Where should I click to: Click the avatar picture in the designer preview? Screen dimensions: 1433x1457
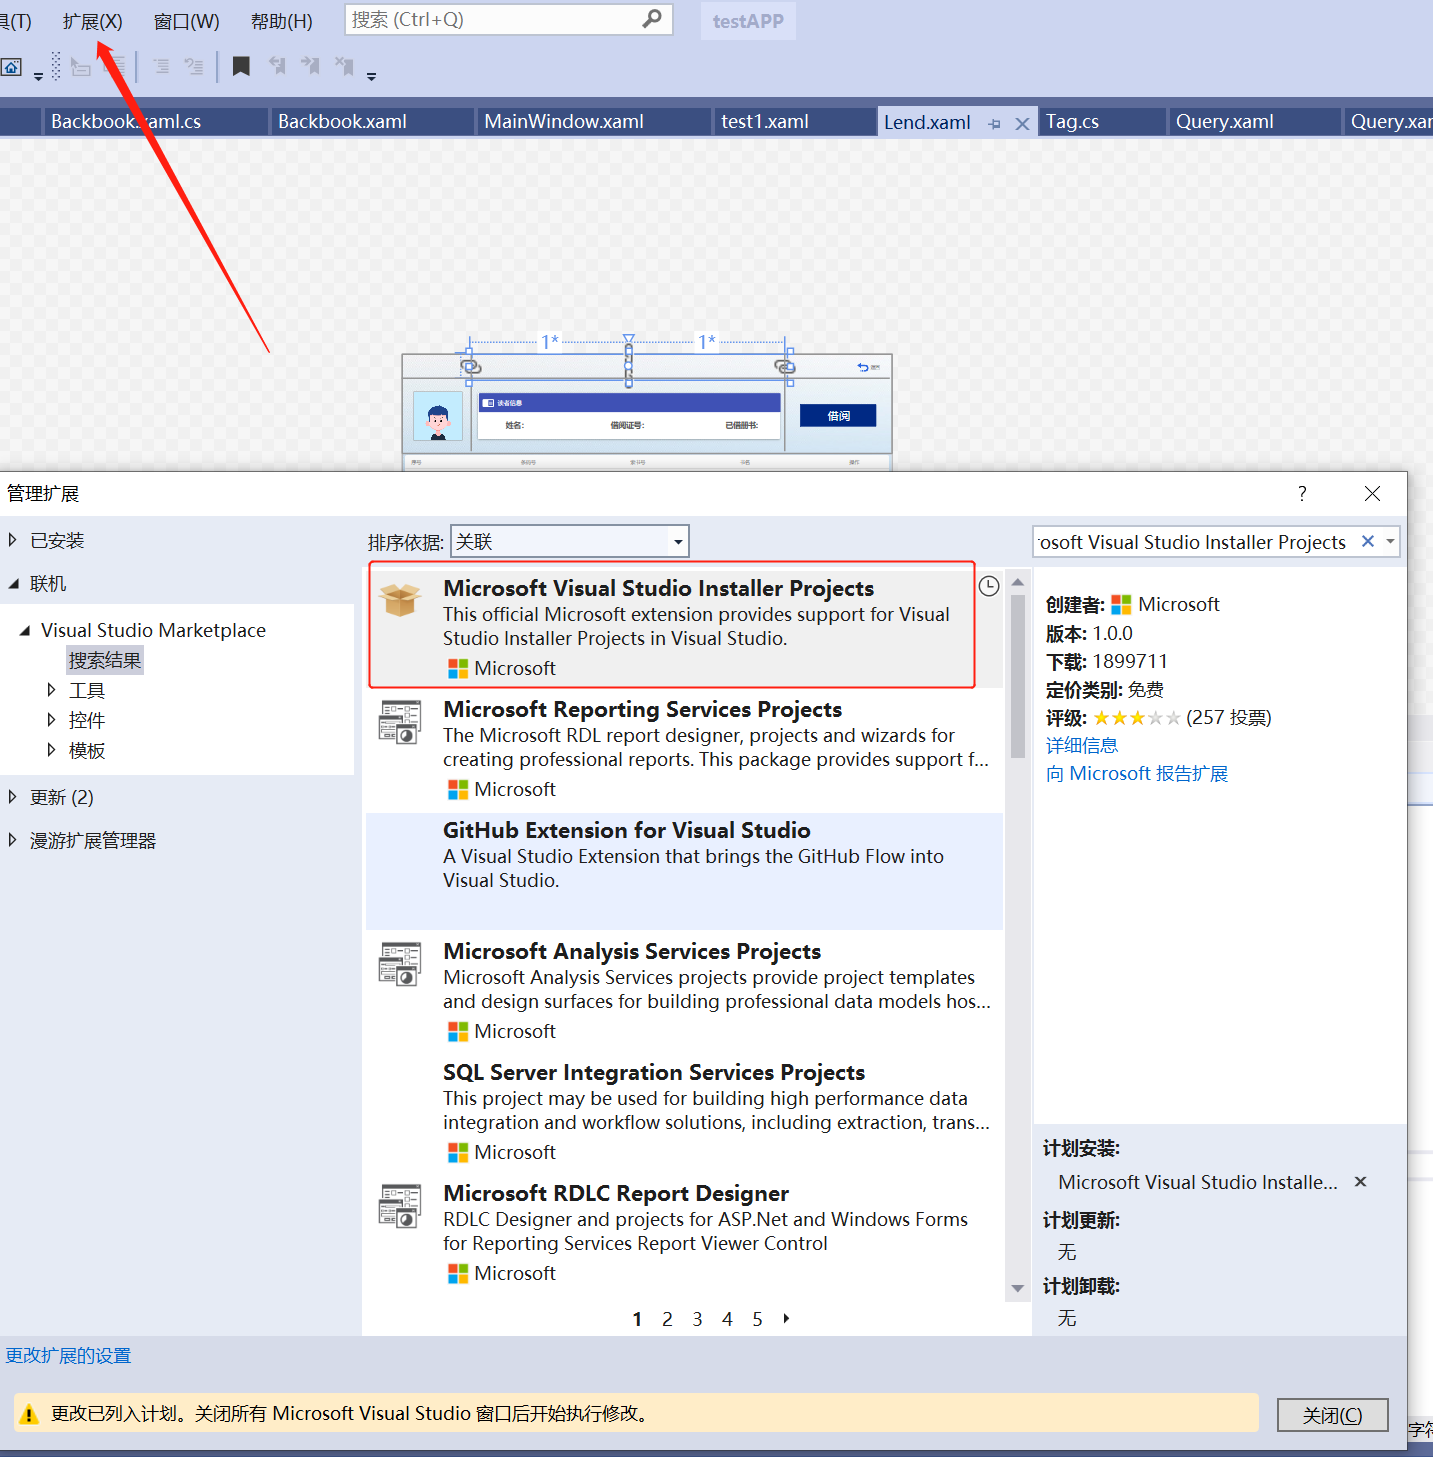[438, 416]
